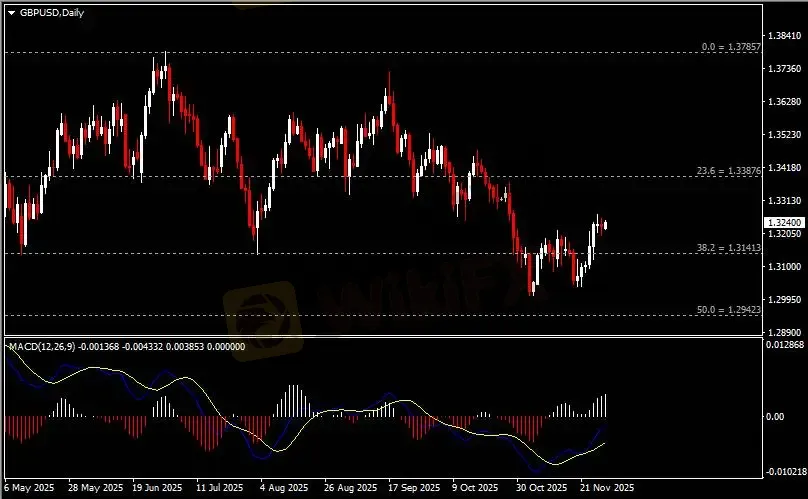808x499 pixels.
Task: Click the last MACD histogram bar
Action: point(605,405)
